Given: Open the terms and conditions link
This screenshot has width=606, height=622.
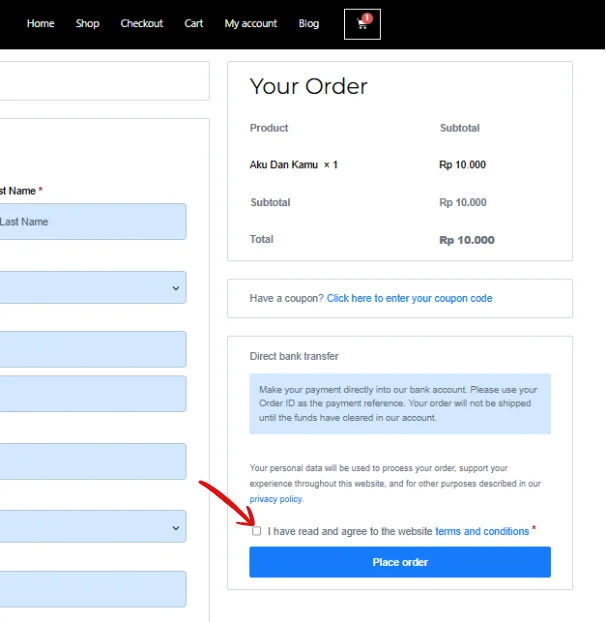Looking at the screenshot, I should 482,531.
